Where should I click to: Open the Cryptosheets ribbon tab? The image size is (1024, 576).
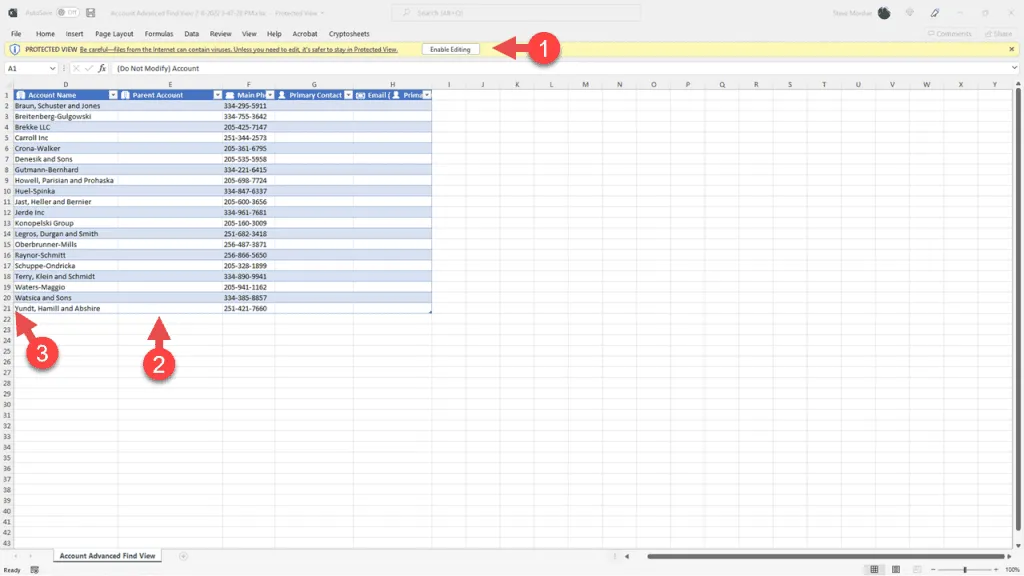pyautogui.click(x=348, y=33)
